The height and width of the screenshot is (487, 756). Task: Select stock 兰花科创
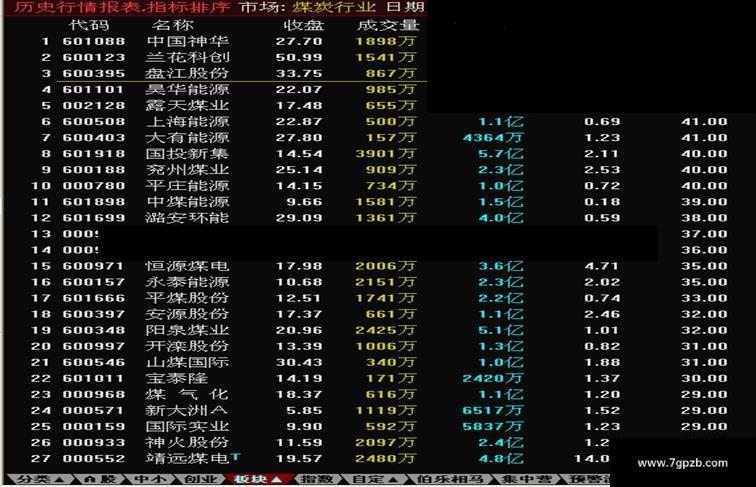[x=188, y=57]
